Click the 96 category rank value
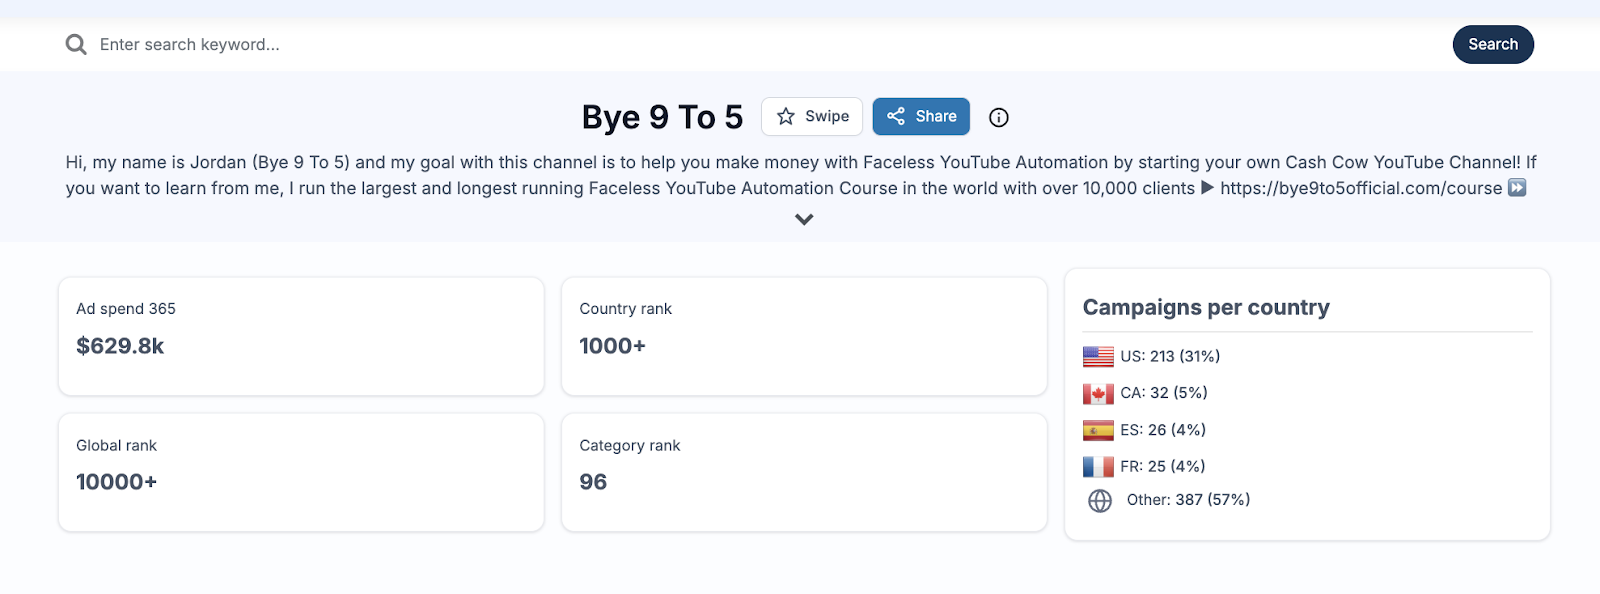Image resolution: width=1600 pixels, height=594 pixels. 593,482
